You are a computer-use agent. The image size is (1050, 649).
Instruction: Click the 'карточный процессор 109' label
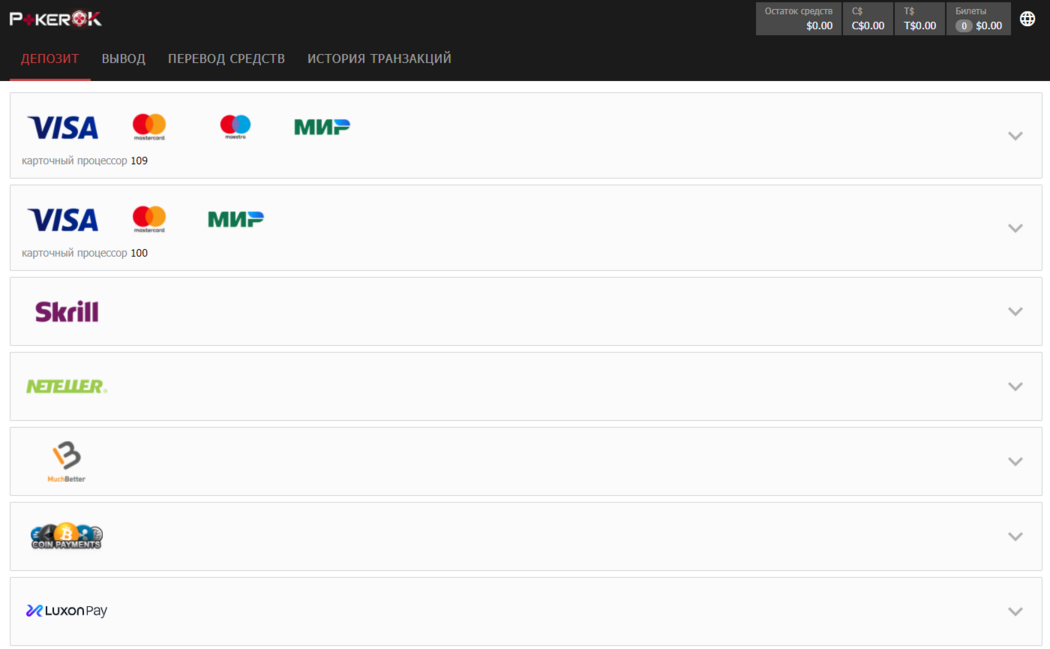[x=84, y=161]
